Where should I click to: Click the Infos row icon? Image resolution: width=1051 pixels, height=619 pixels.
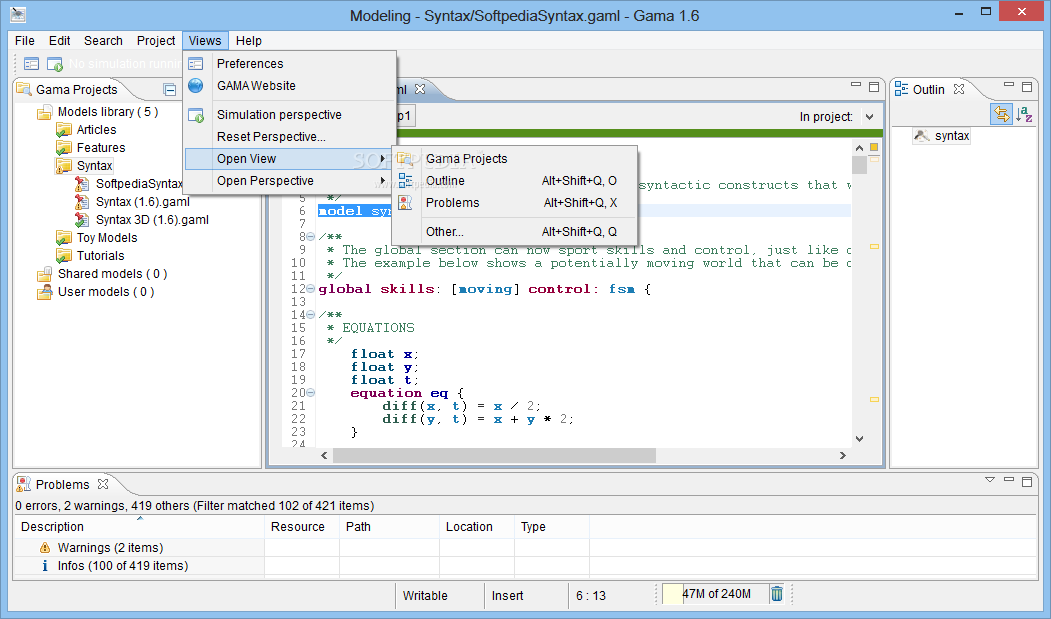click(x=45, y=566)
